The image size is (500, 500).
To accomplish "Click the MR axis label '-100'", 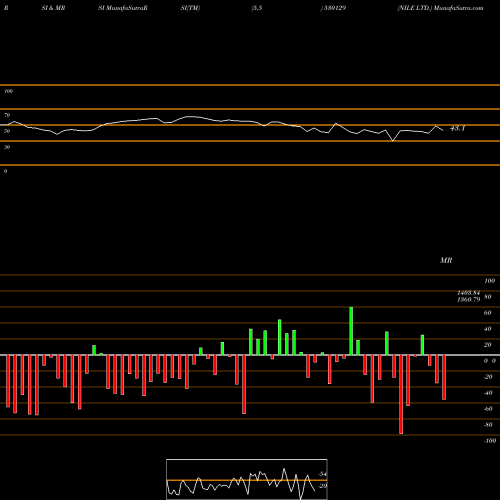I will point(490,441).
